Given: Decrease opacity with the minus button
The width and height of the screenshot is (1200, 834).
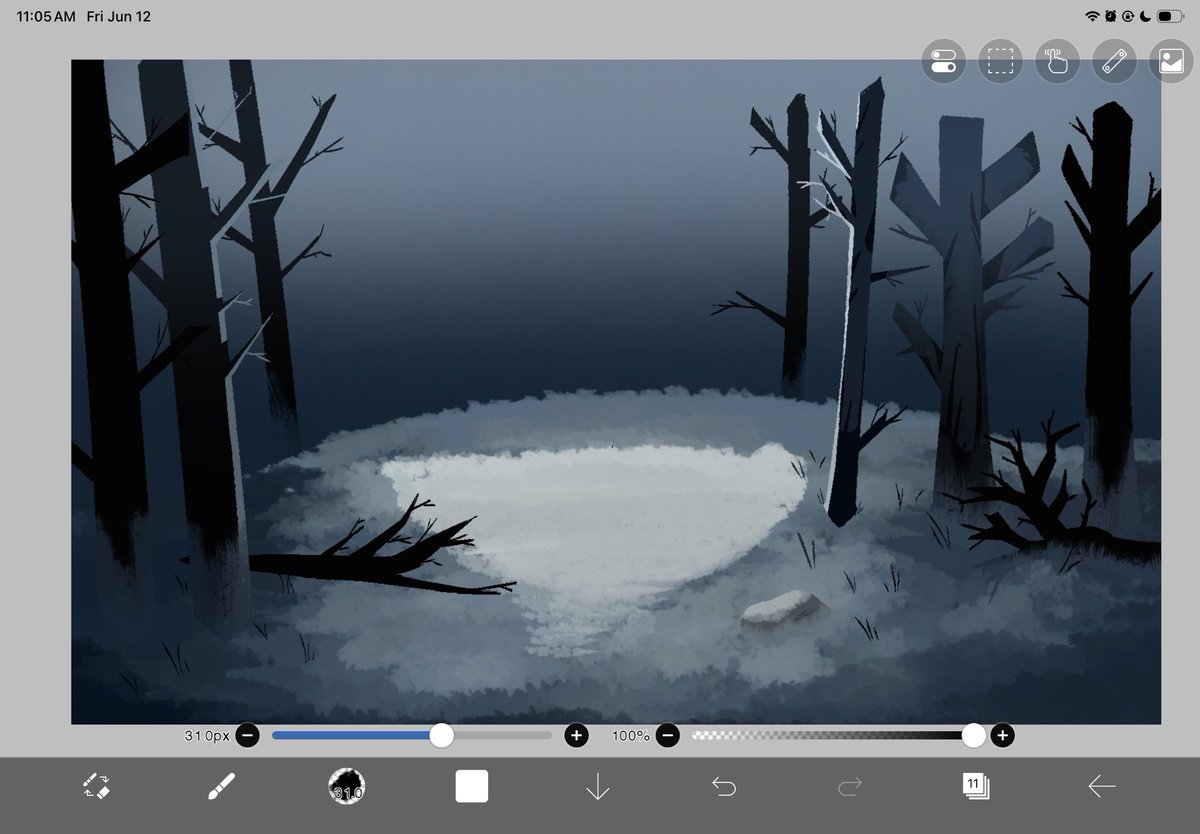Looking at the screenshot, I should click(x=669, y=736).
